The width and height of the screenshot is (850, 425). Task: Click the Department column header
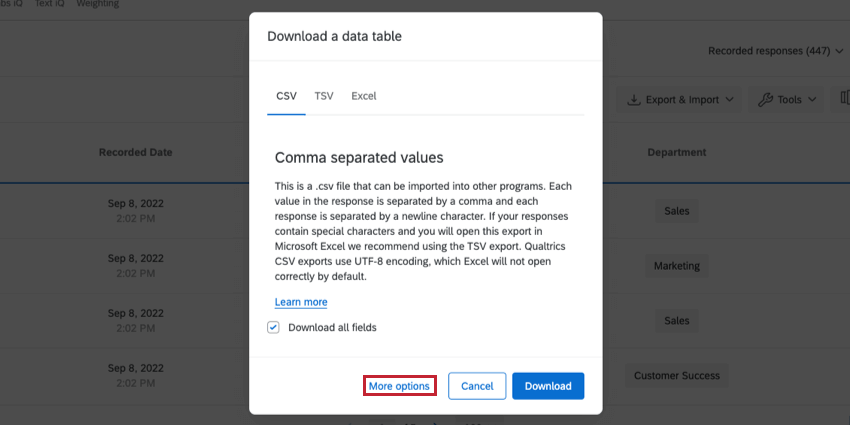[676, 153]
